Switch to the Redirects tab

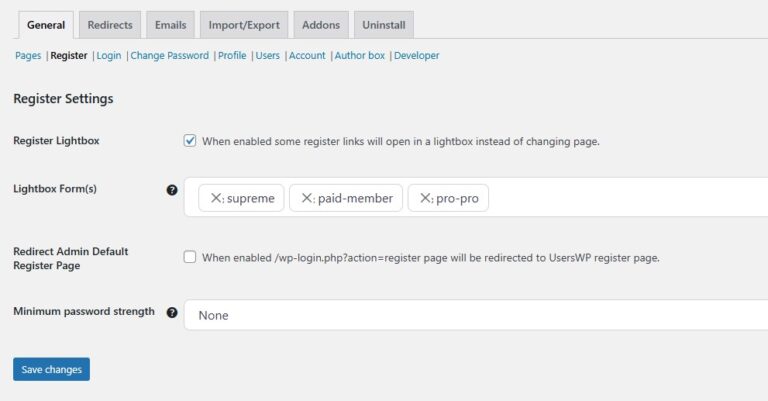tap(110, 25)
